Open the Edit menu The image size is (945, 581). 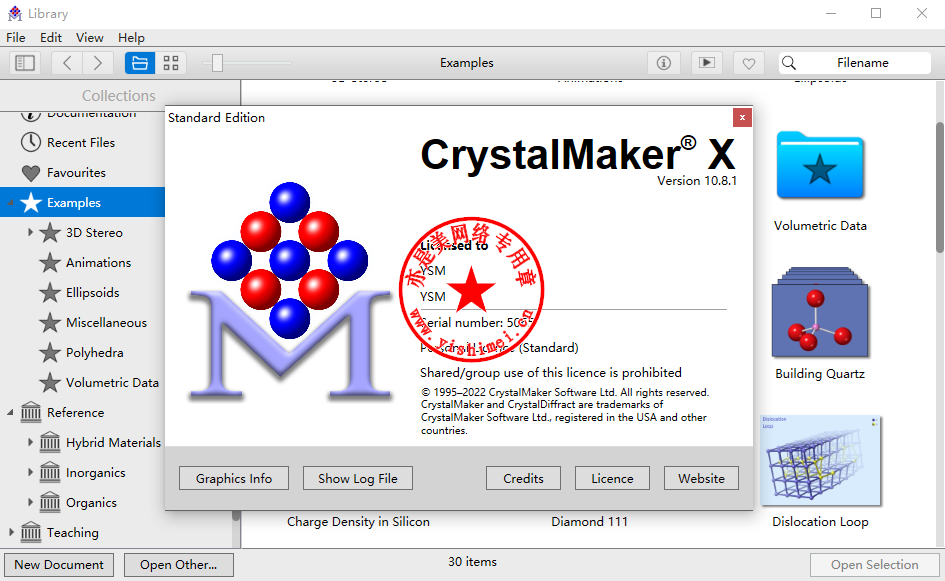tap(51, 37)
